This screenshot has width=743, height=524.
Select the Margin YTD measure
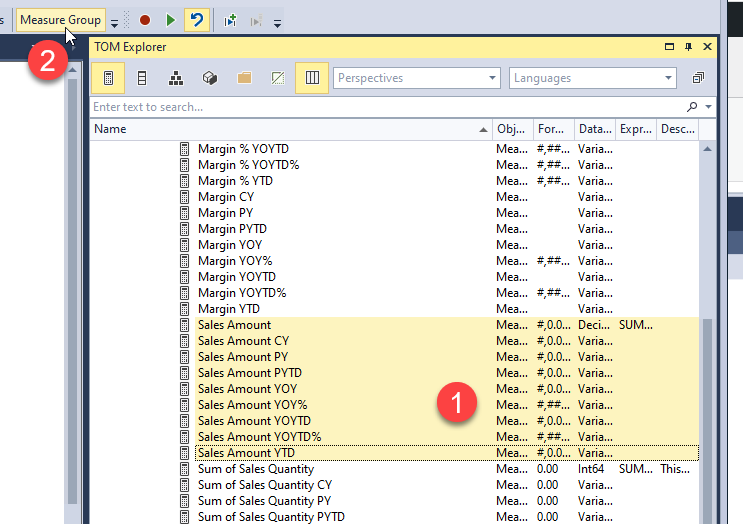coord(228,309)
